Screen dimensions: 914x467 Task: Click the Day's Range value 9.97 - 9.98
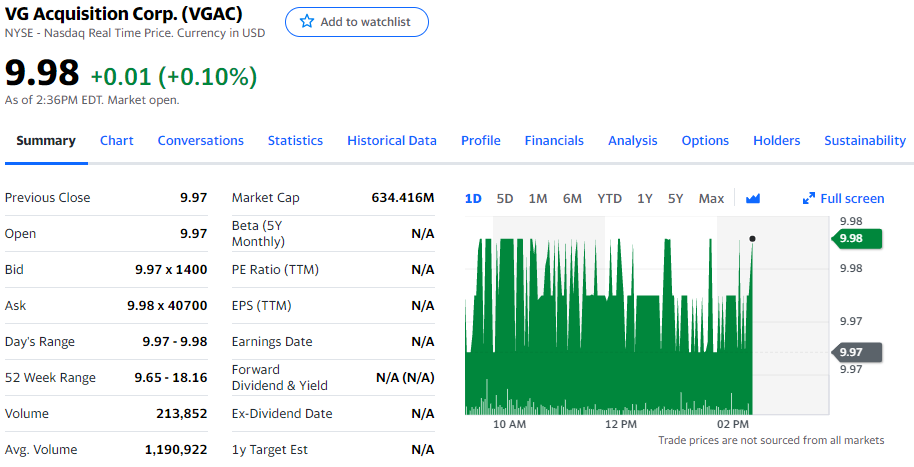click(175, 342)
